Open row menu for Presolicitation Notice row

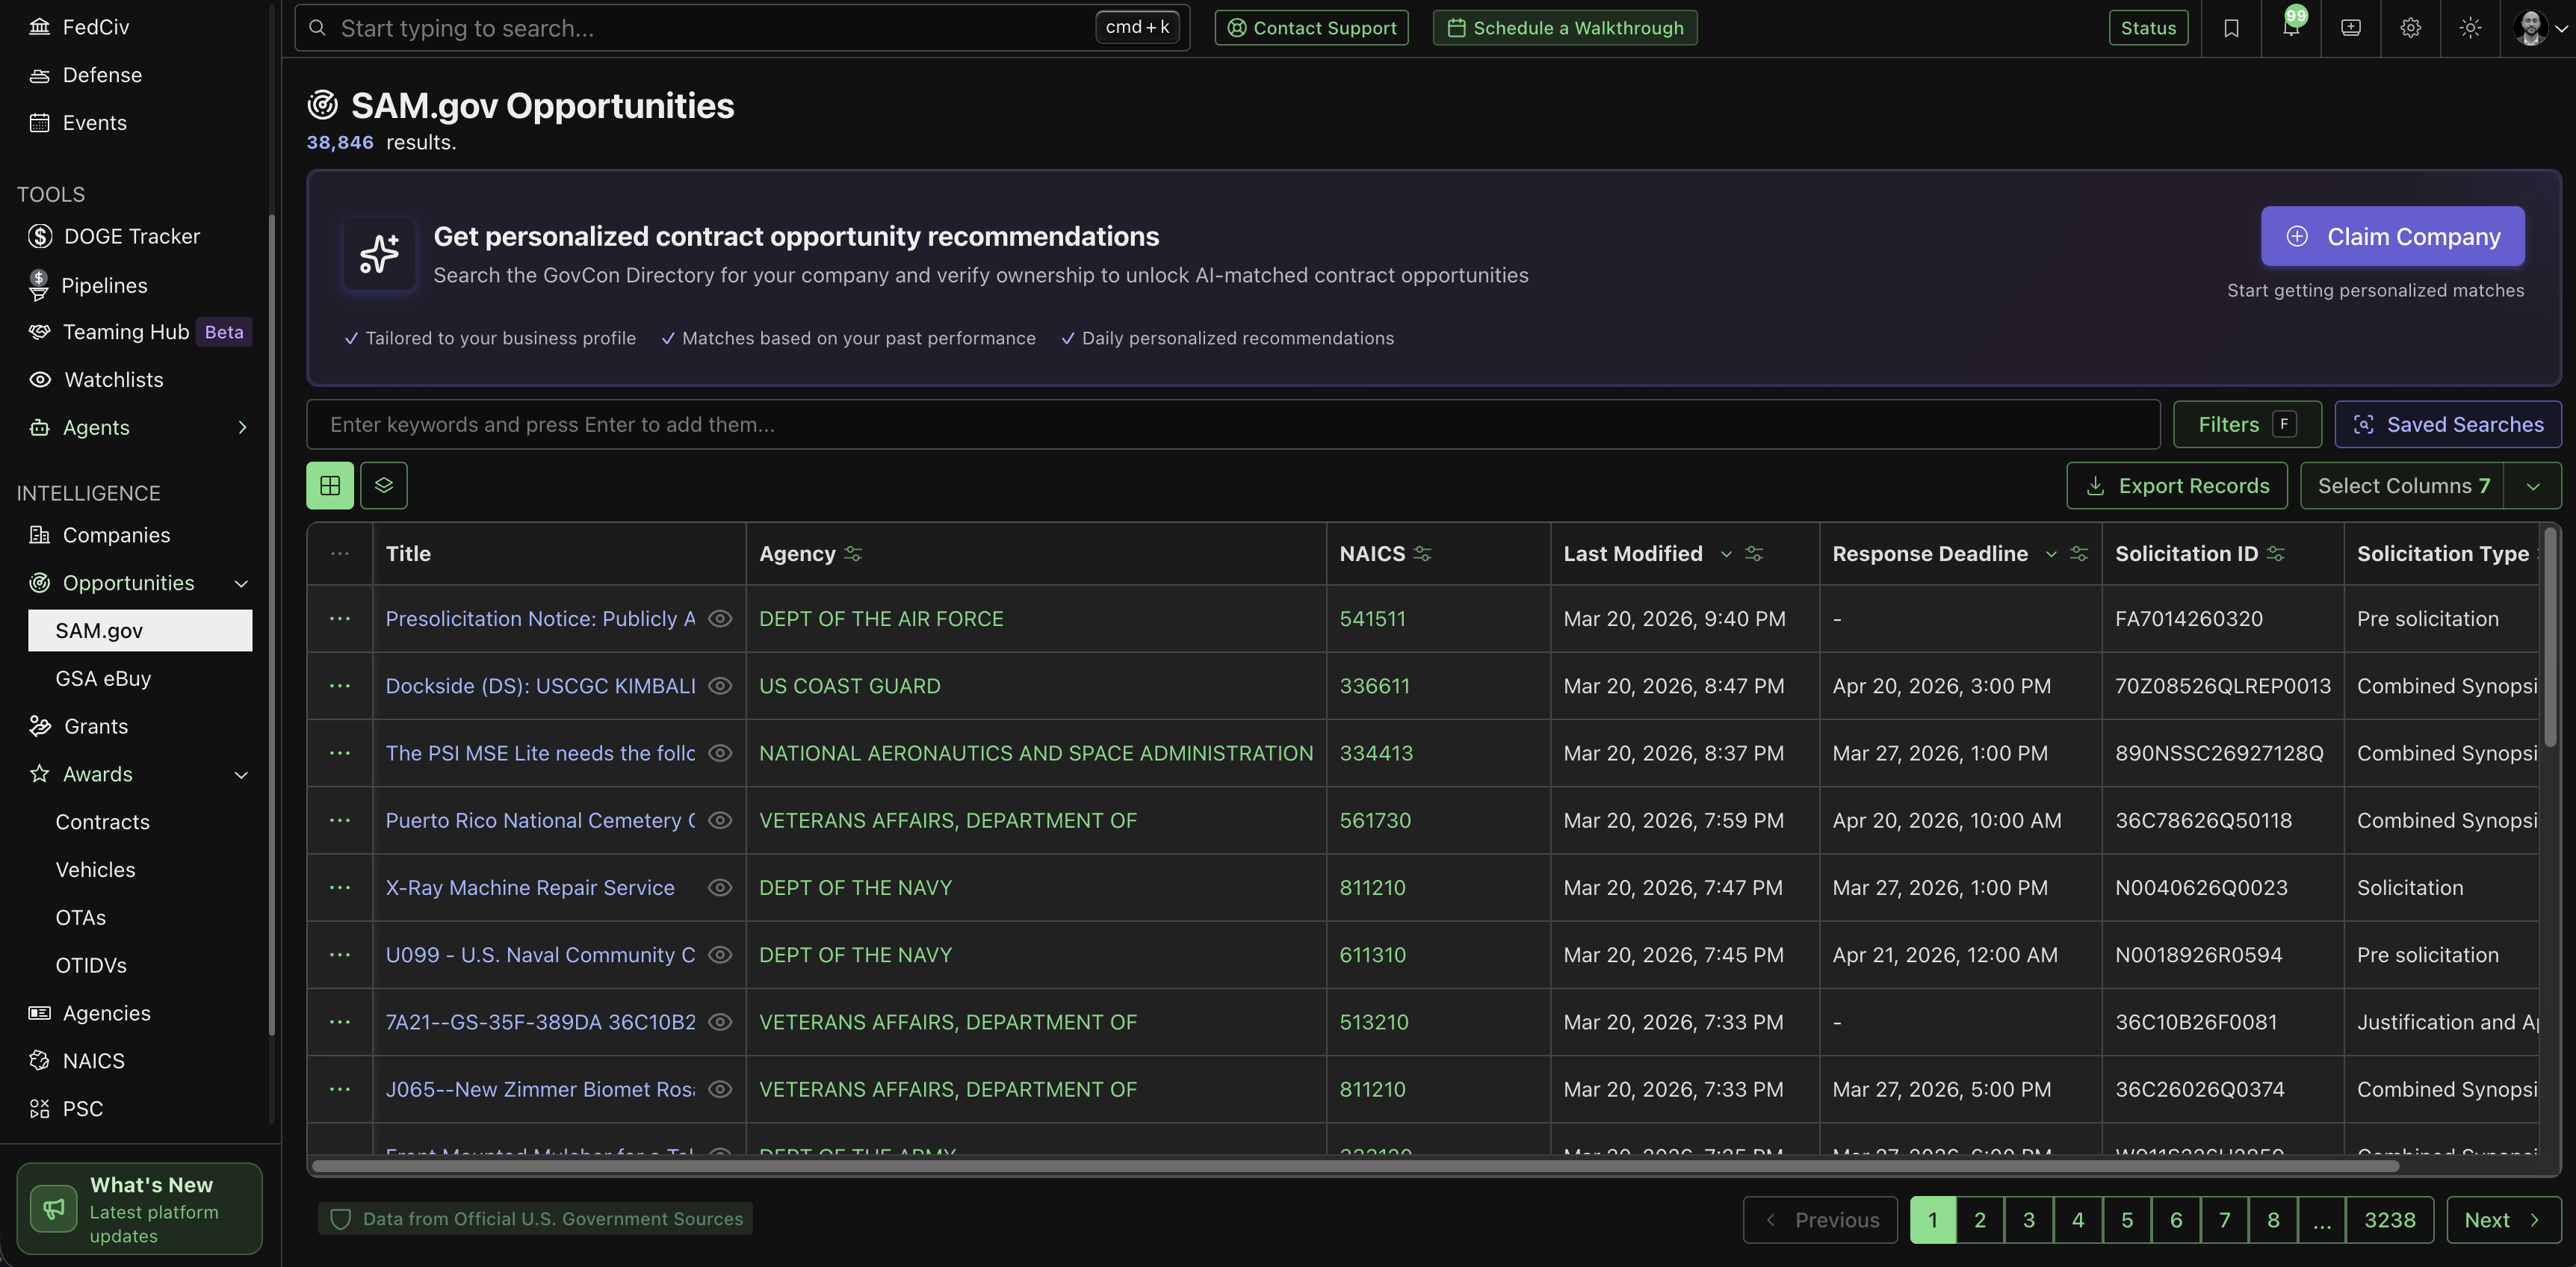click(x=340, y=619)
